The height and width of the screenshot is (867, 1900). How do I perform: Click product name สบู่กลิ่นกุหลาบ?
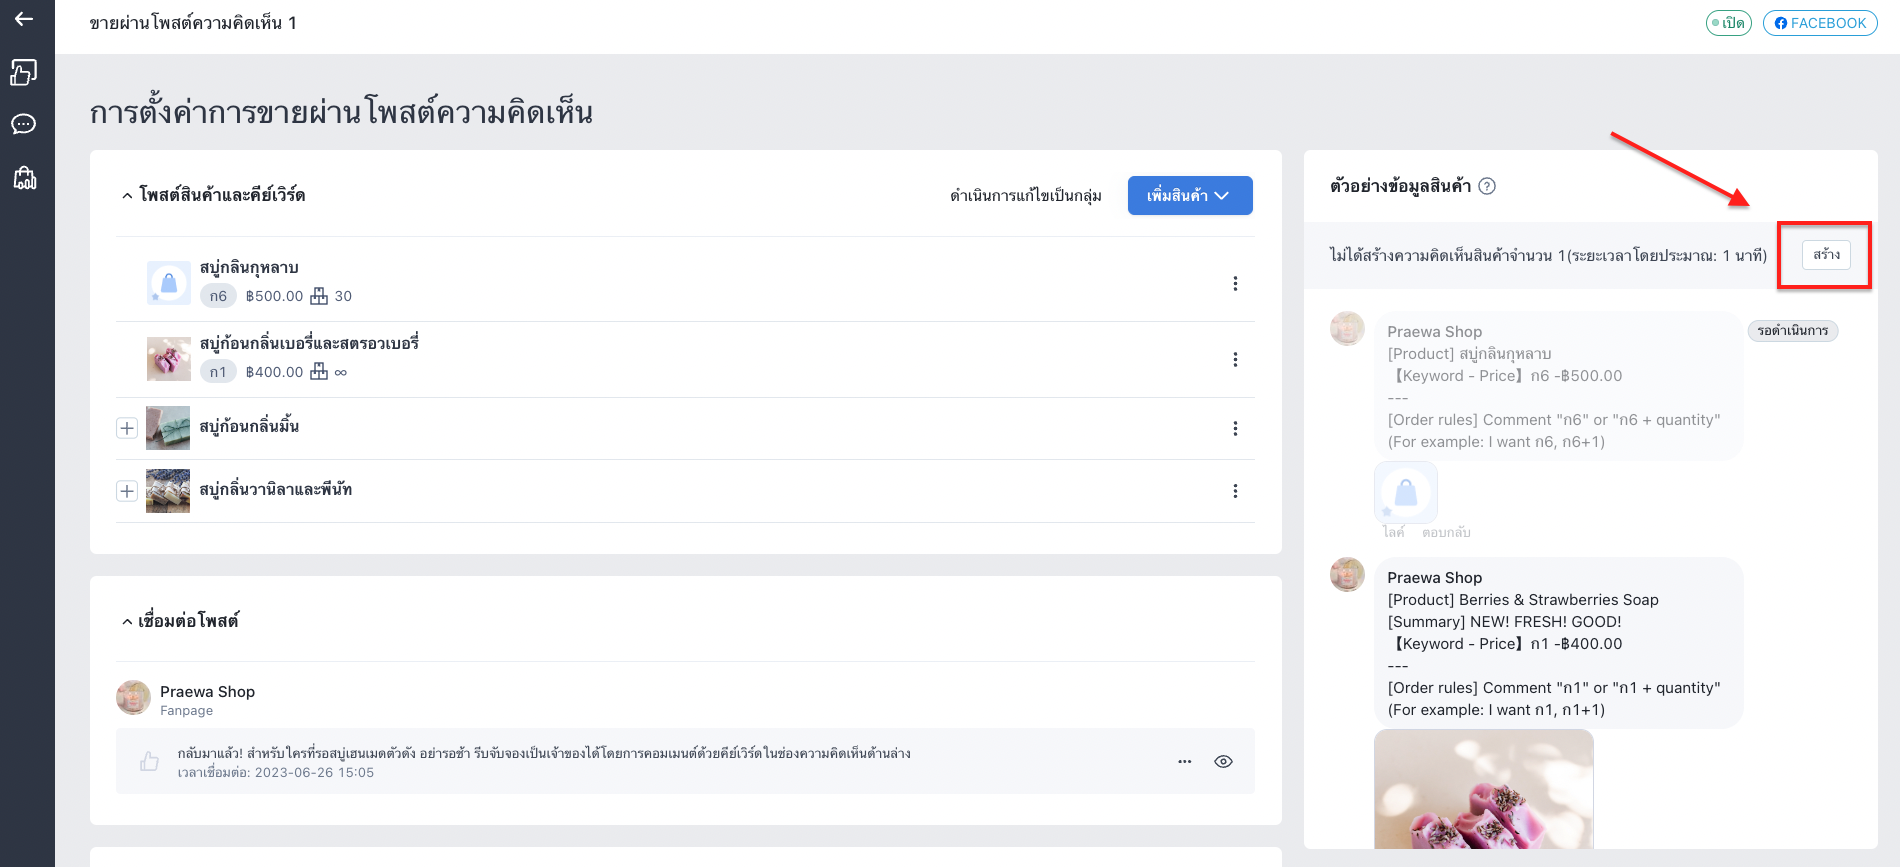(x=249, y=268)
